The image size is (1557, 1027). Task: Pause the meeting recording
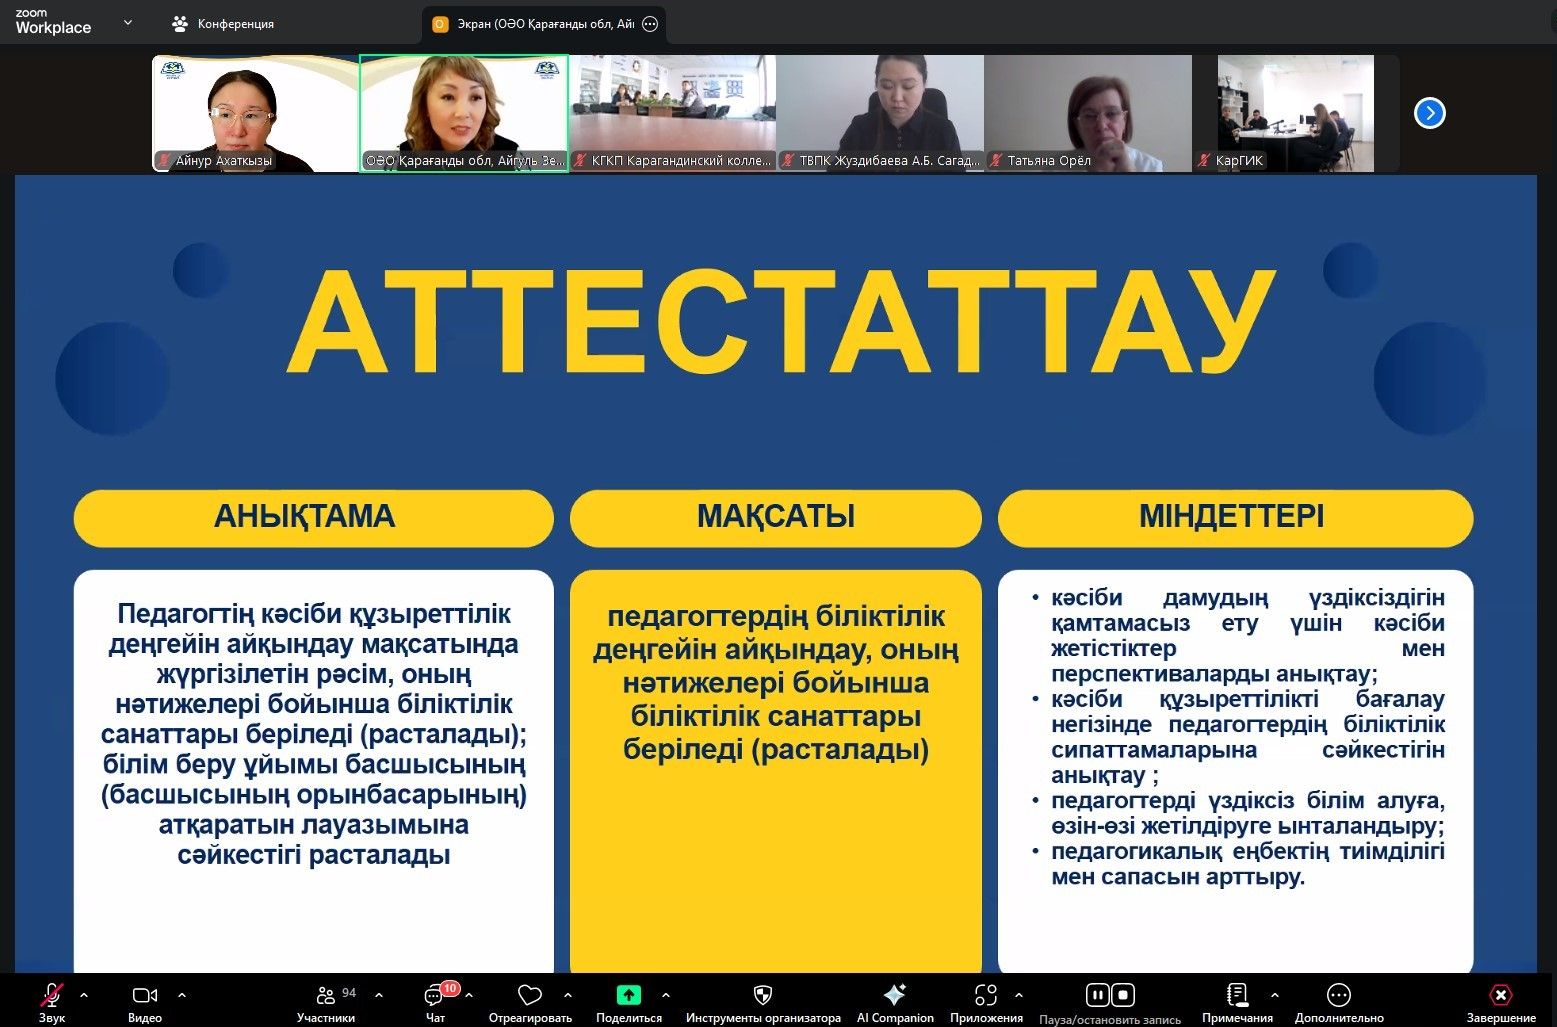(1097, 995)
